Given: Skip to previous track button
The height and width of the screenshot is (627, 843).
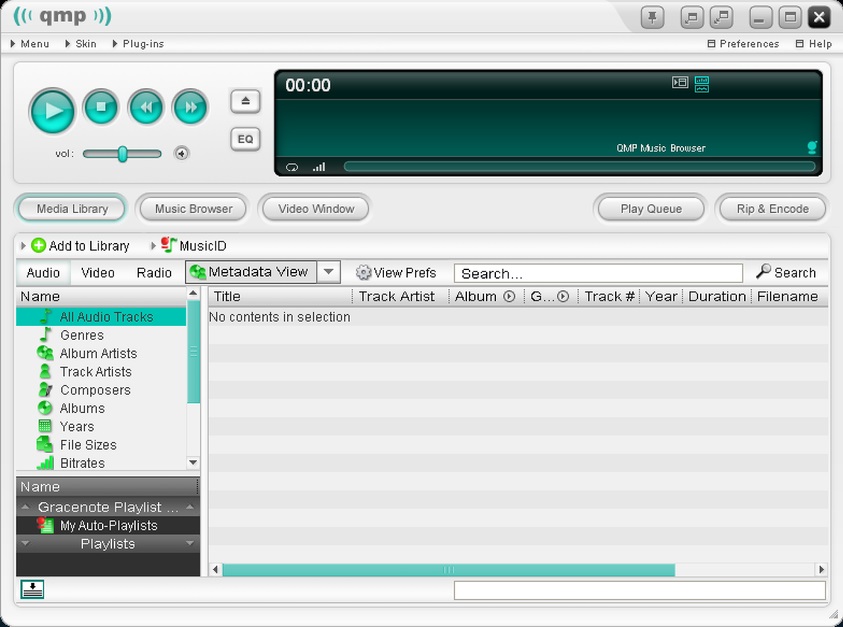Looking at the screenshot, I should pyautogui.click(x=146, y=107).
